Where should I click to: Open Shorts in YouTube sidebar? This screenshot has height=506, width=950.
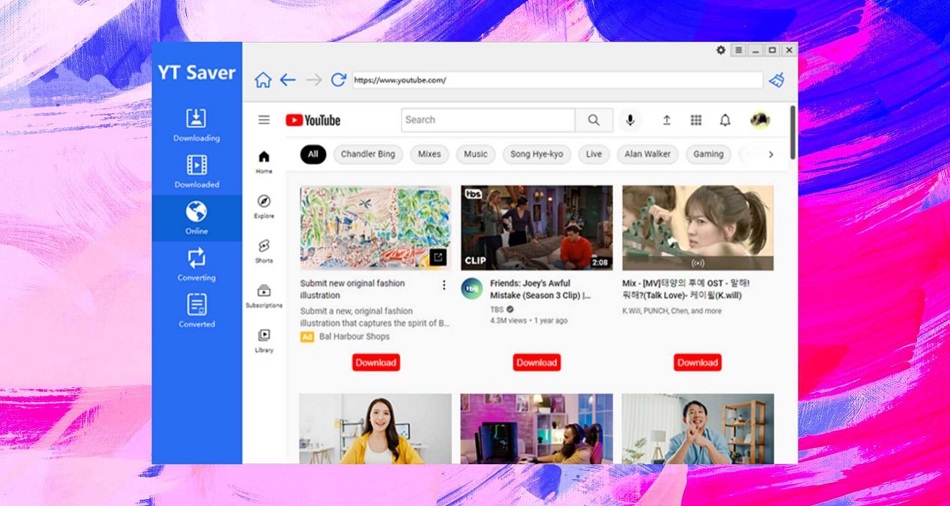click(264, 251)
